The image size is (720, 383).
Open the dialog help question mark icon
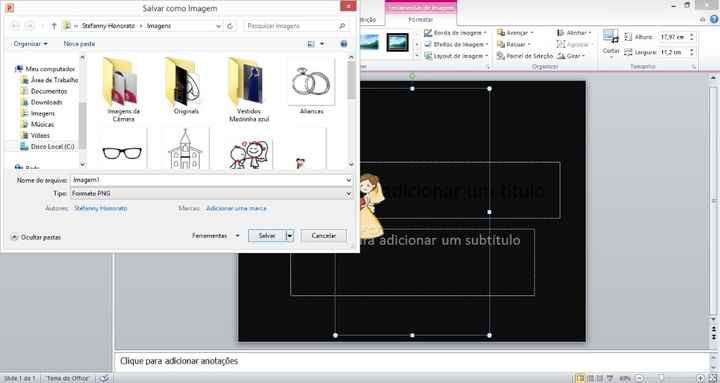344,44
